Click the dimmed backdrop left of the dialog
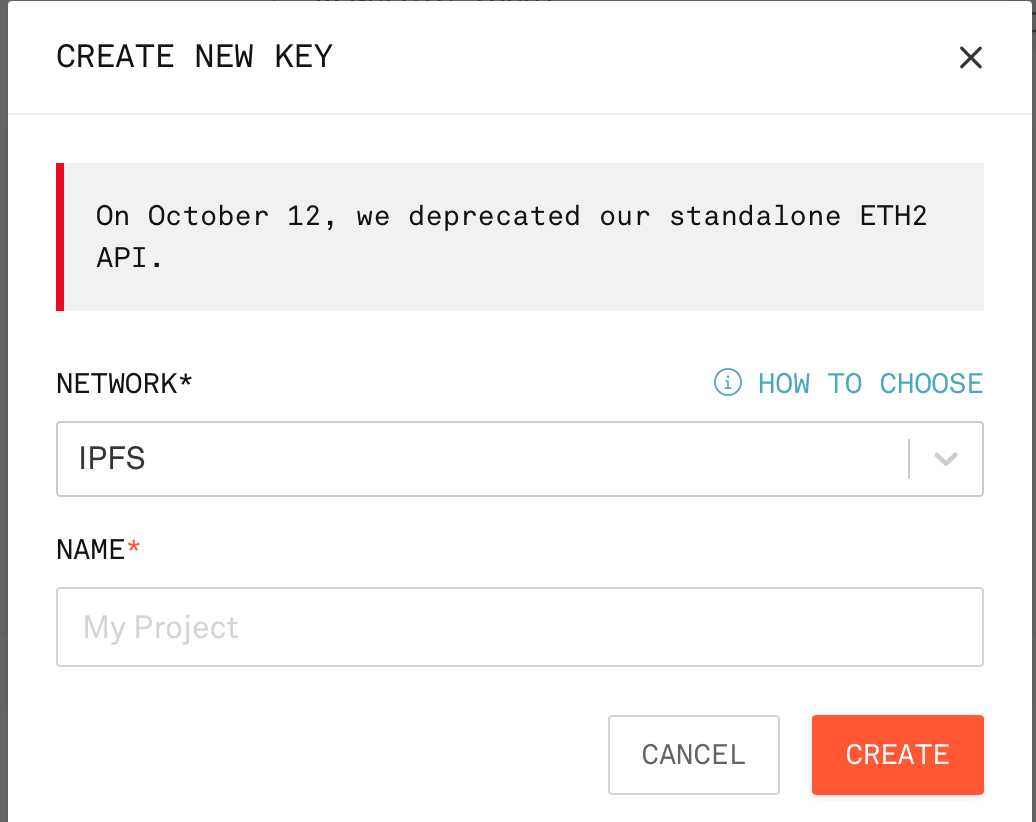 click(3, 410)
